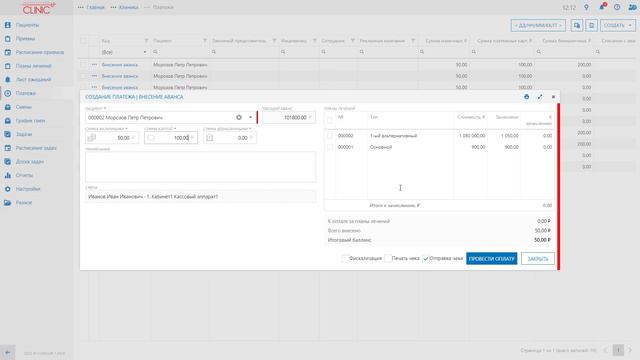Viewport: 640px width, 360px height.
Task: Toggle select-all checkbox in payments table header
Action: (x=84, y=41)
